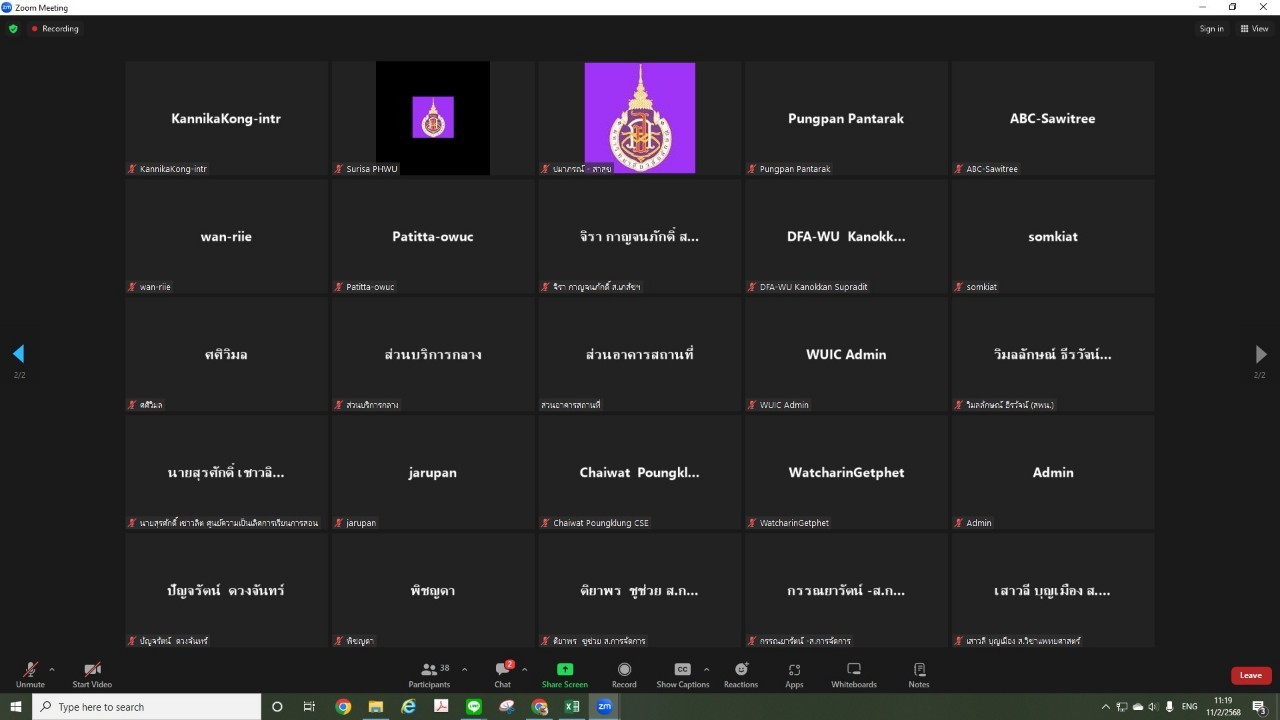
Task: Open the Apps panel
Action: [794, 674]
